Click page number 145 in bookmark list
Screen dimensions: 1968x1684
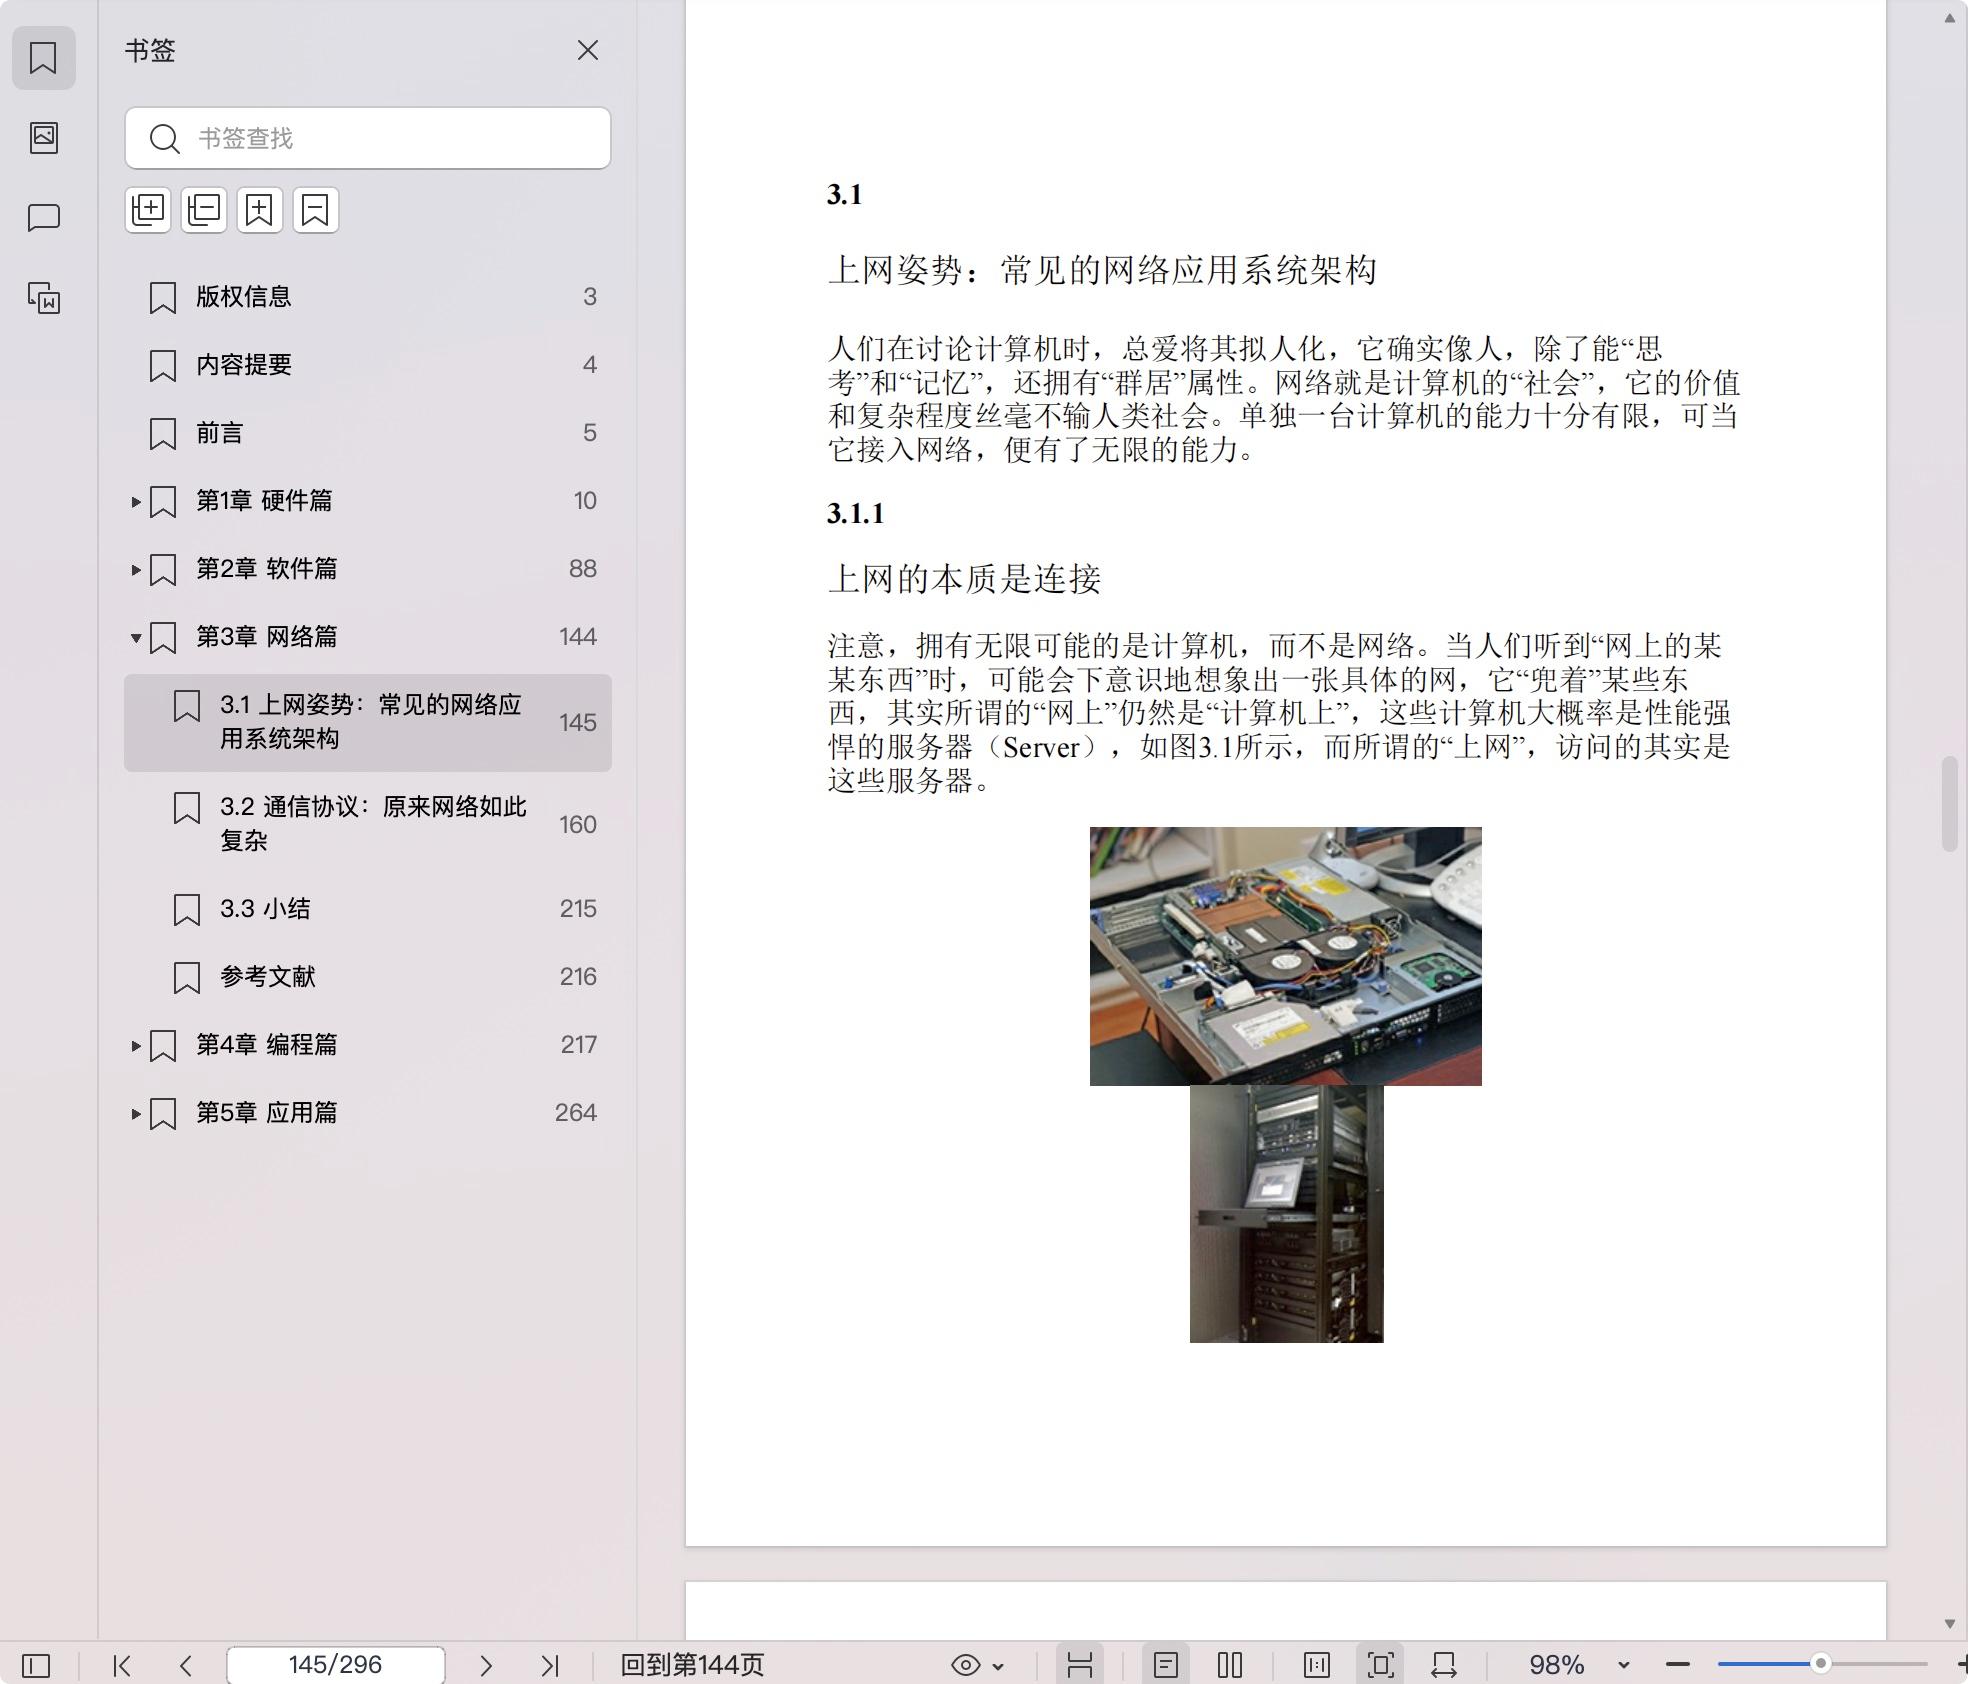[x=578, y=723]
